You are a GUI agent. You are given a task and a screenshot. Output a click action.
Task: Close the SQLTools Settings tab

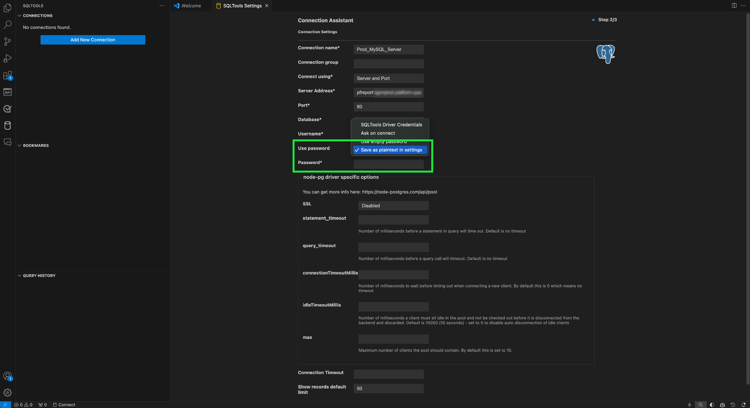(267, 6)
